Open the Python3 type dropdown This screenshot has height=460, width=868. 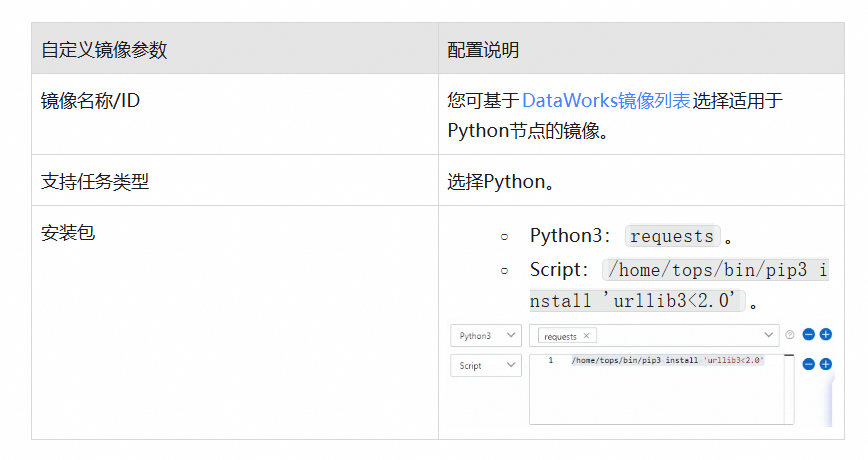485,335
